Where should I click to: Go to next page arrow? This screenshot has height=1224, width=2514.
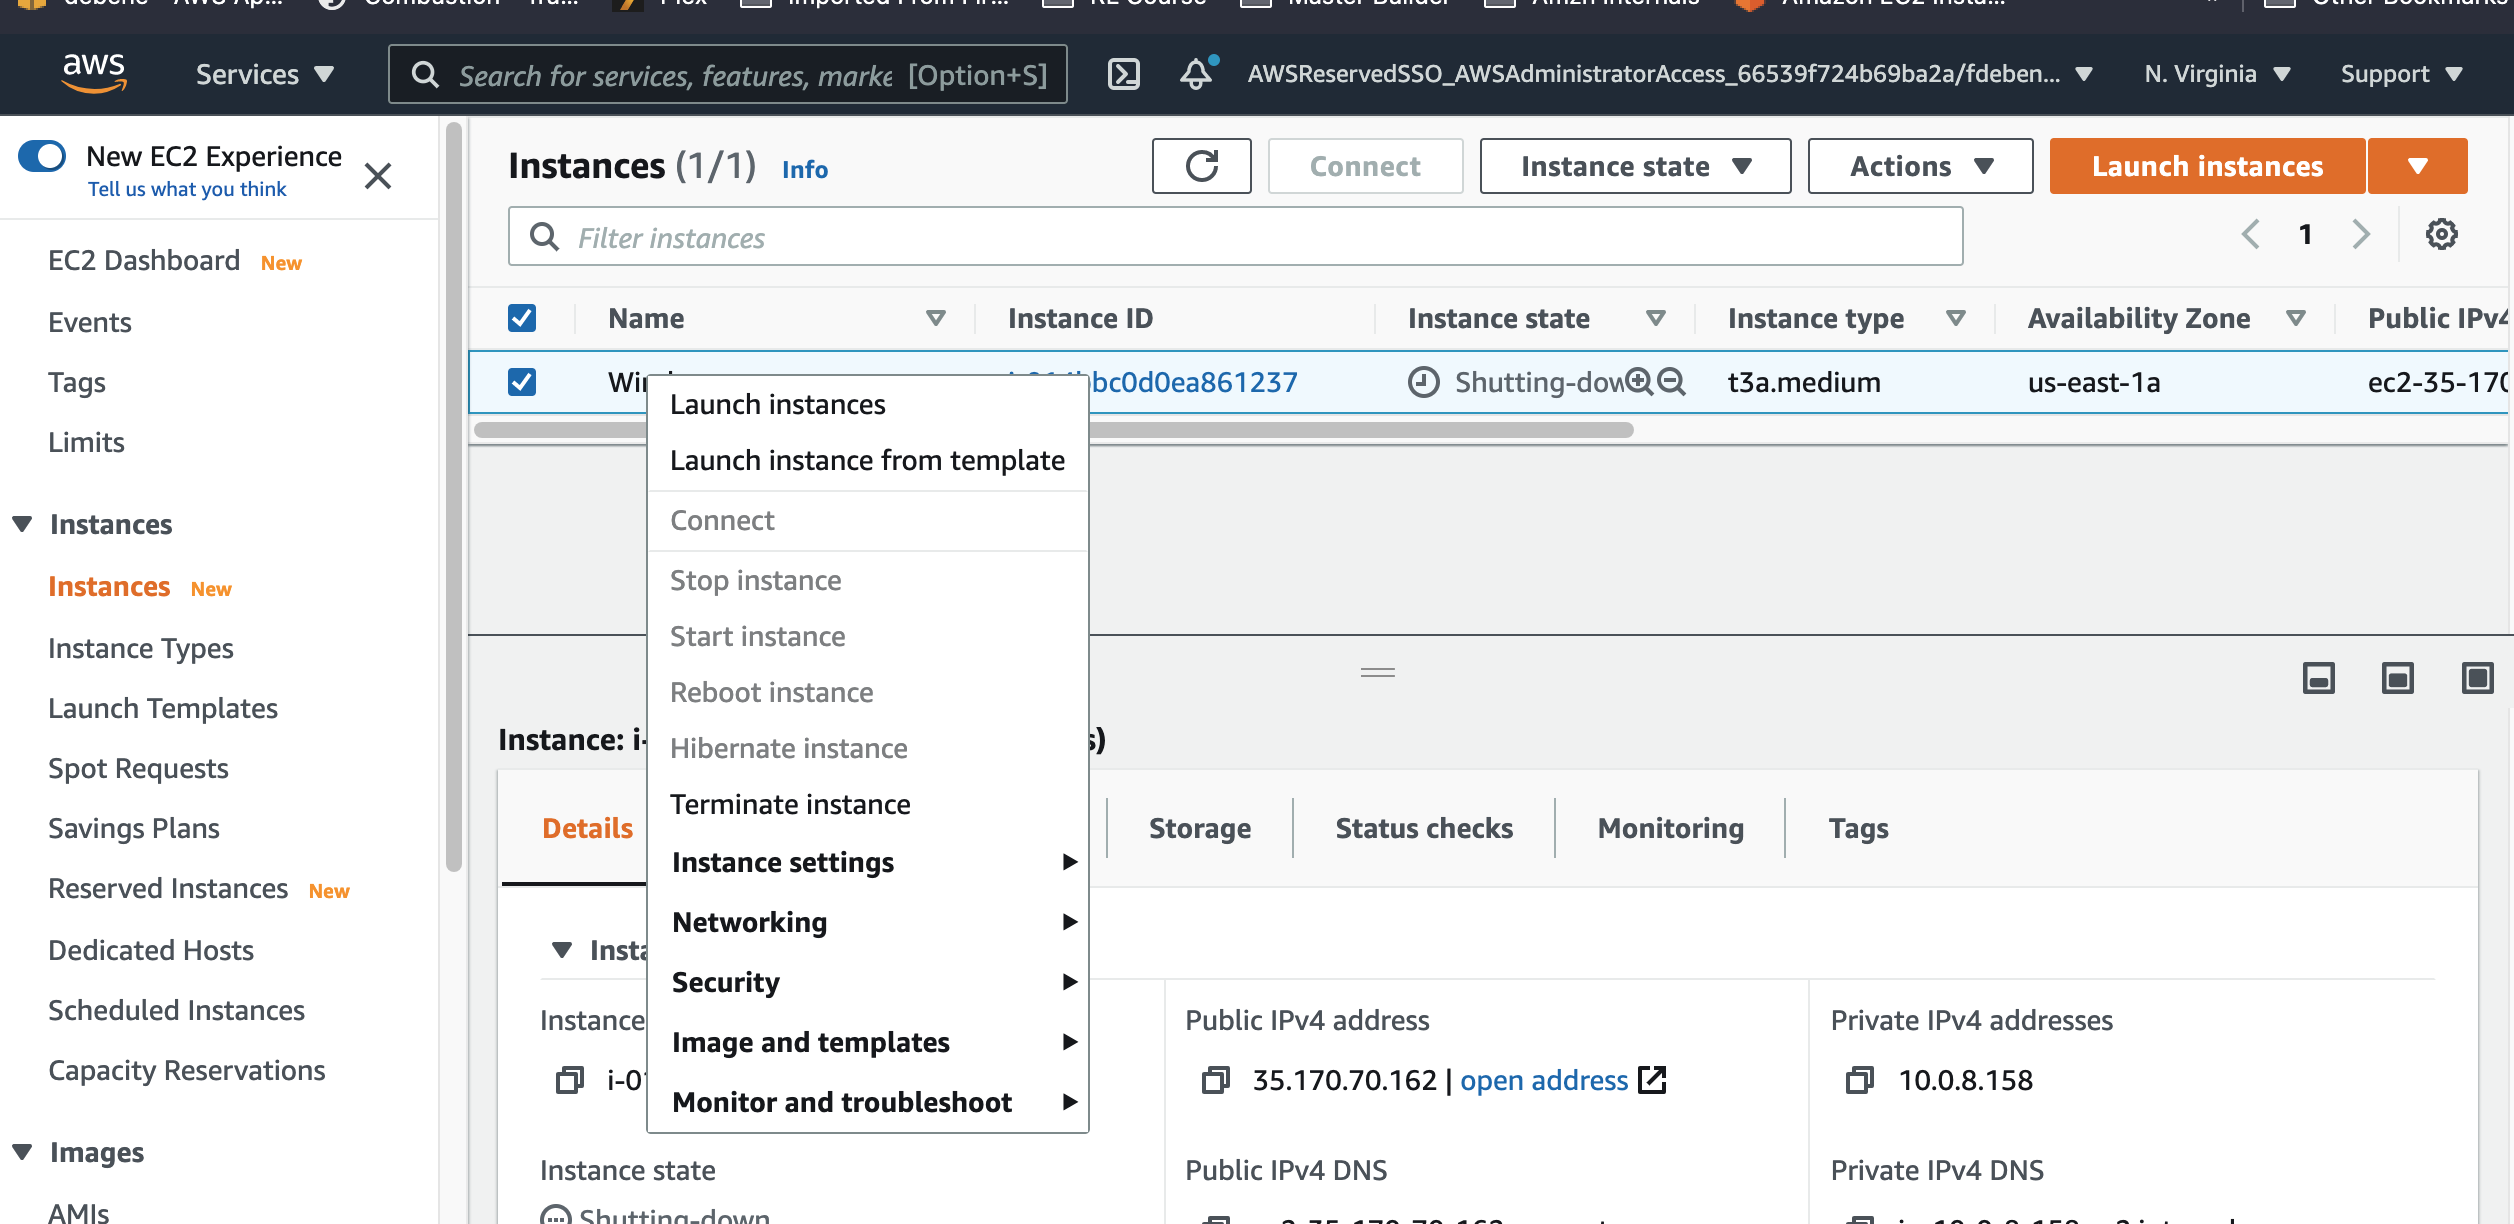point(2361,234)
